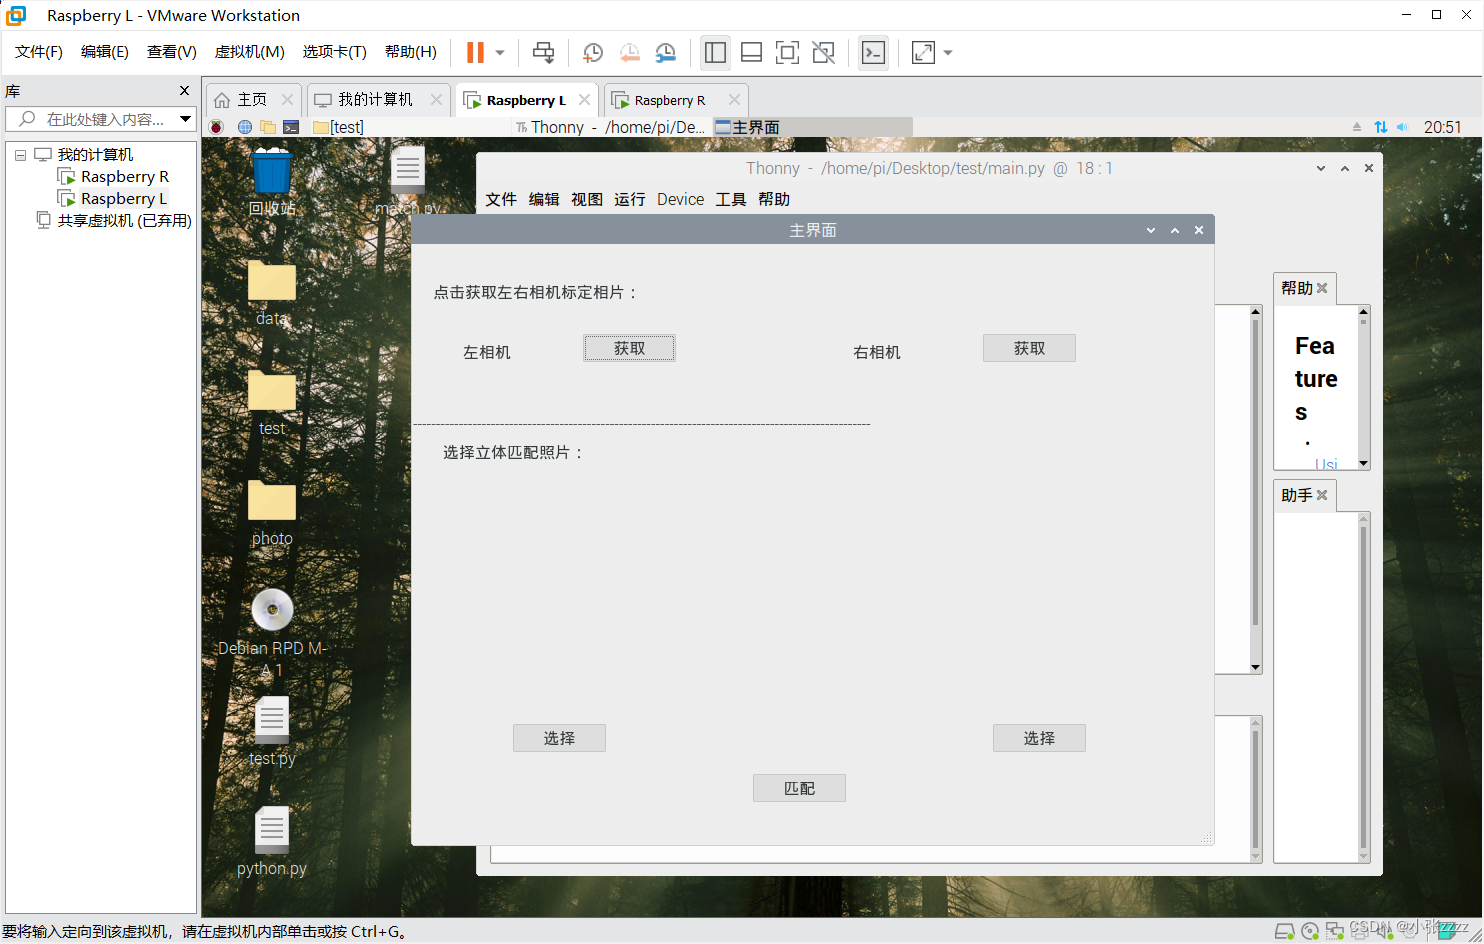Image resolution: width=1484 pixels, height=944 pixels.
Task: Click 获取 button for 左相机
Action: 629,348
